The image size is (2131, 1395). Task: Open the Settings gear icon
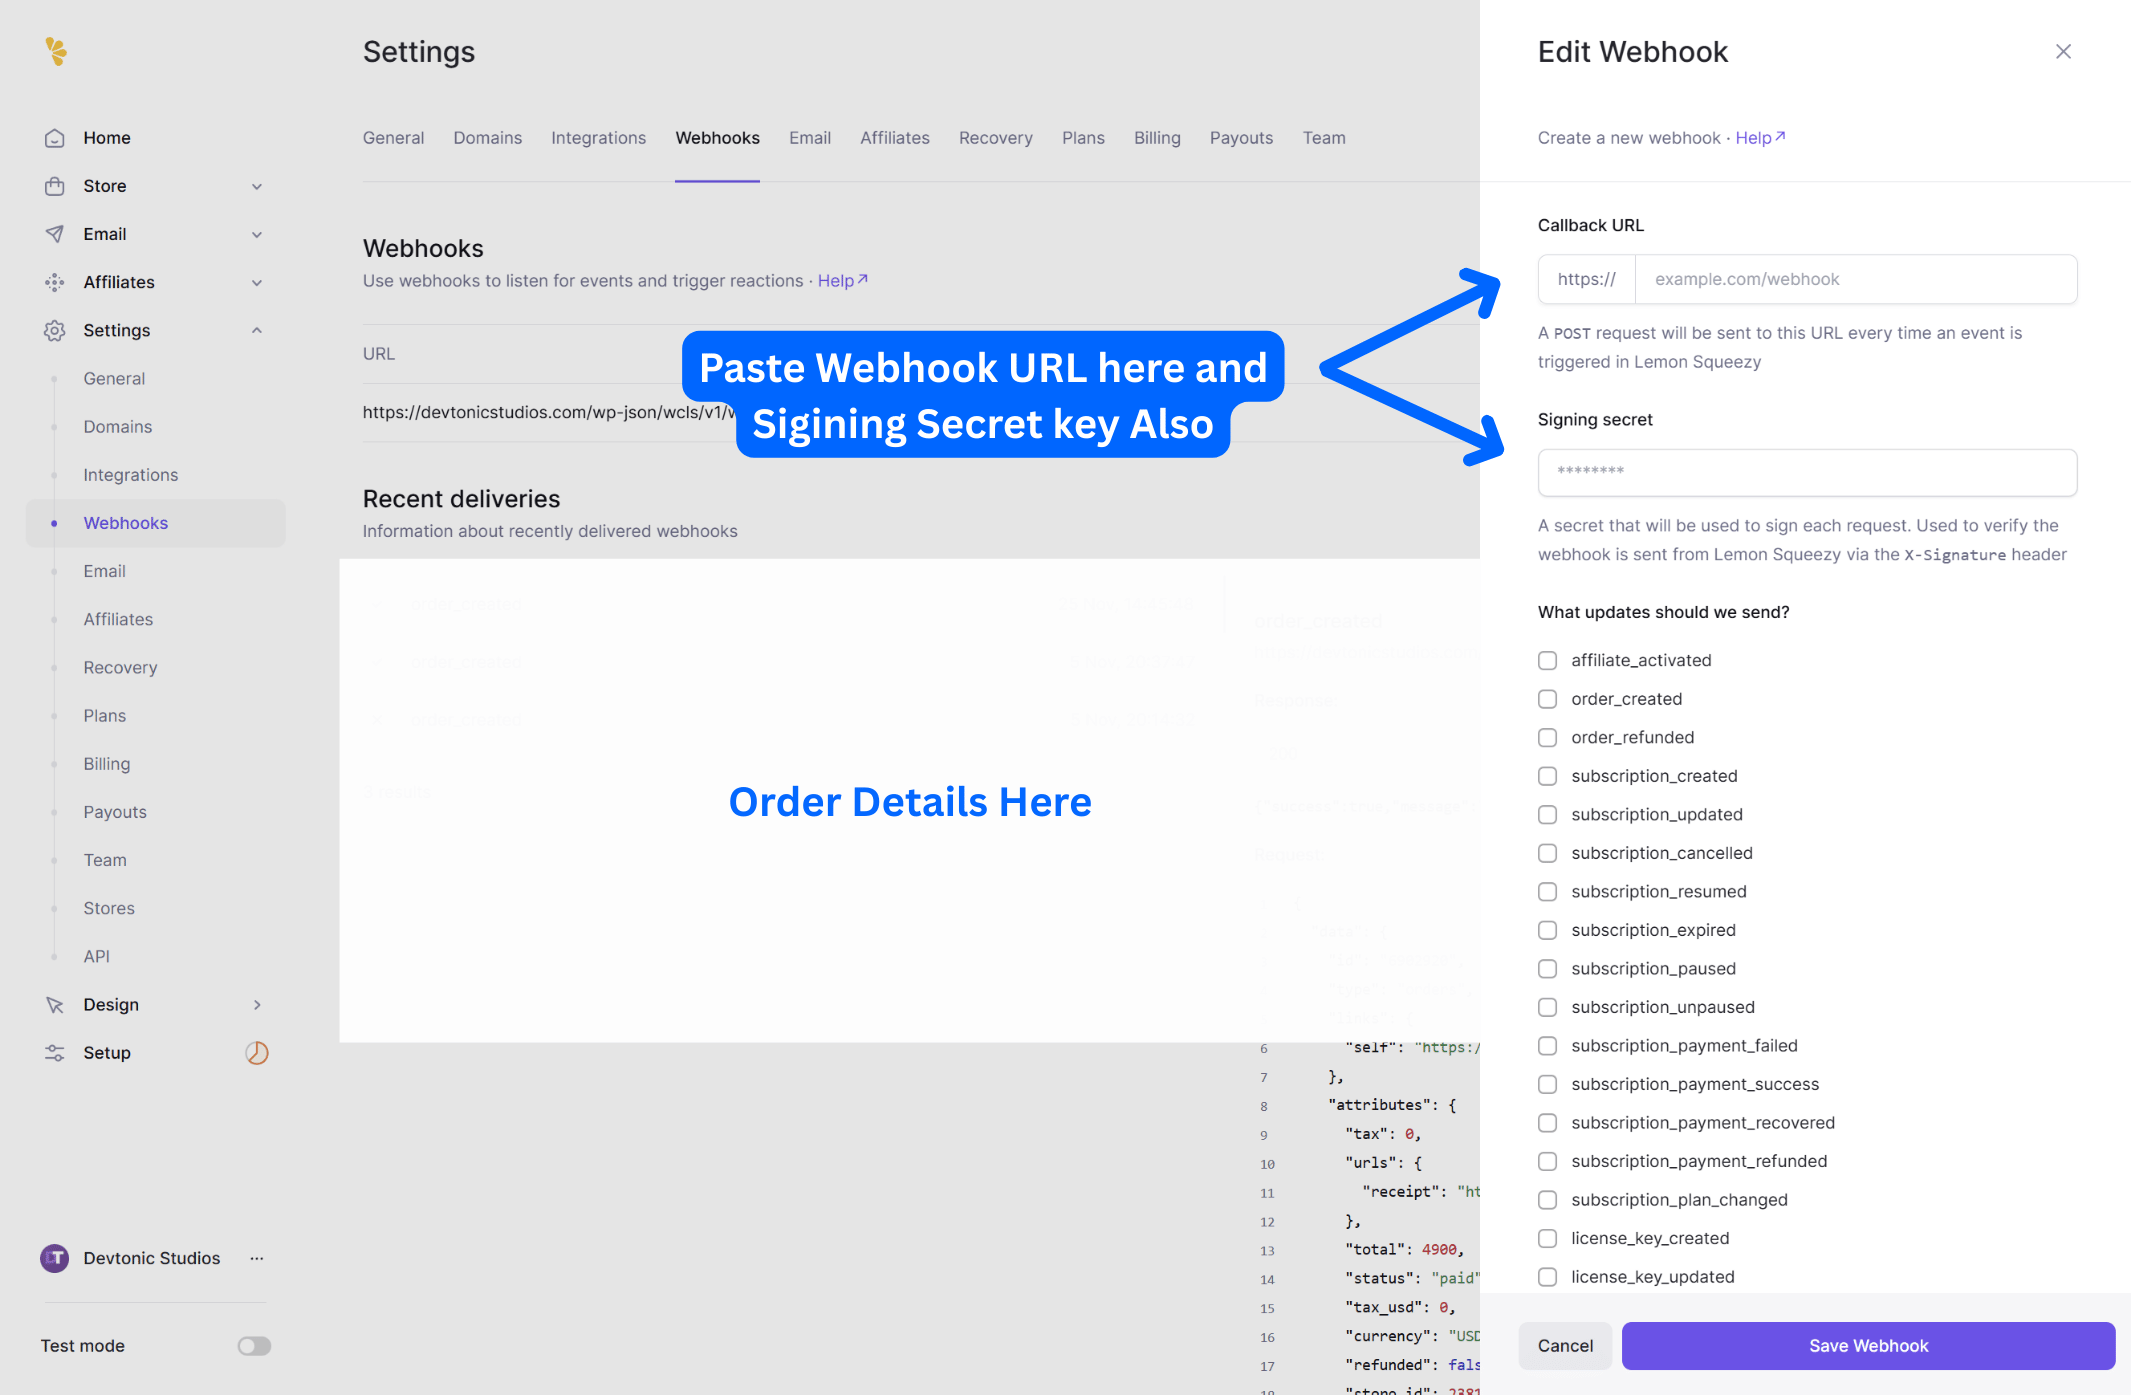pyautogui.click(x=55, y=330)
